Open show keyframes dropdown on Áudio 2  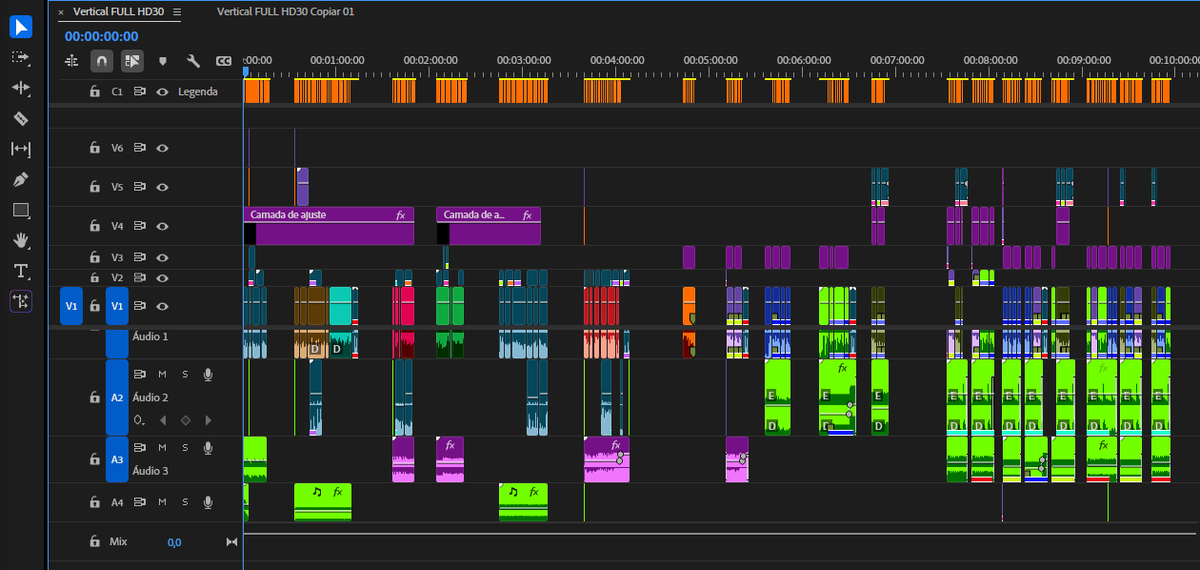tap(139, 420)
